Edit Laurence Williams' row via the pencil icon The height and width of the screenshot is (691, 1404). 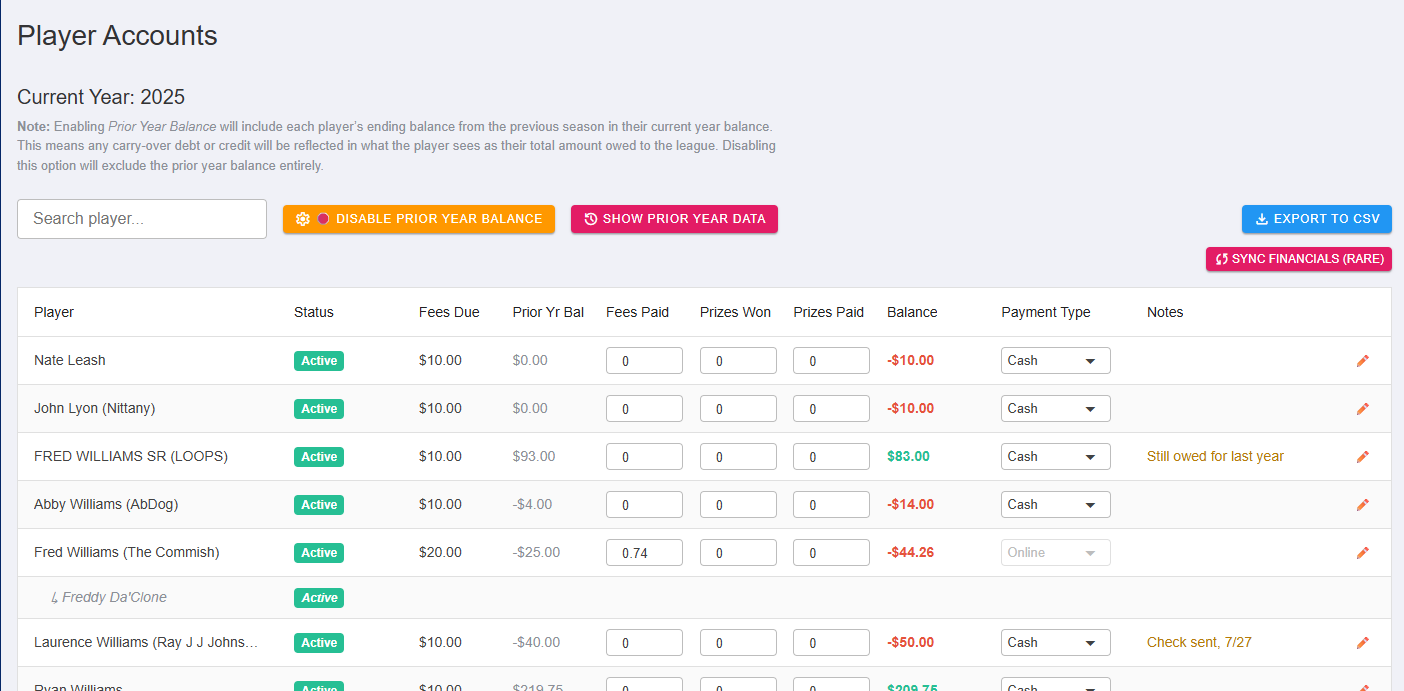tap(1363, 642)
